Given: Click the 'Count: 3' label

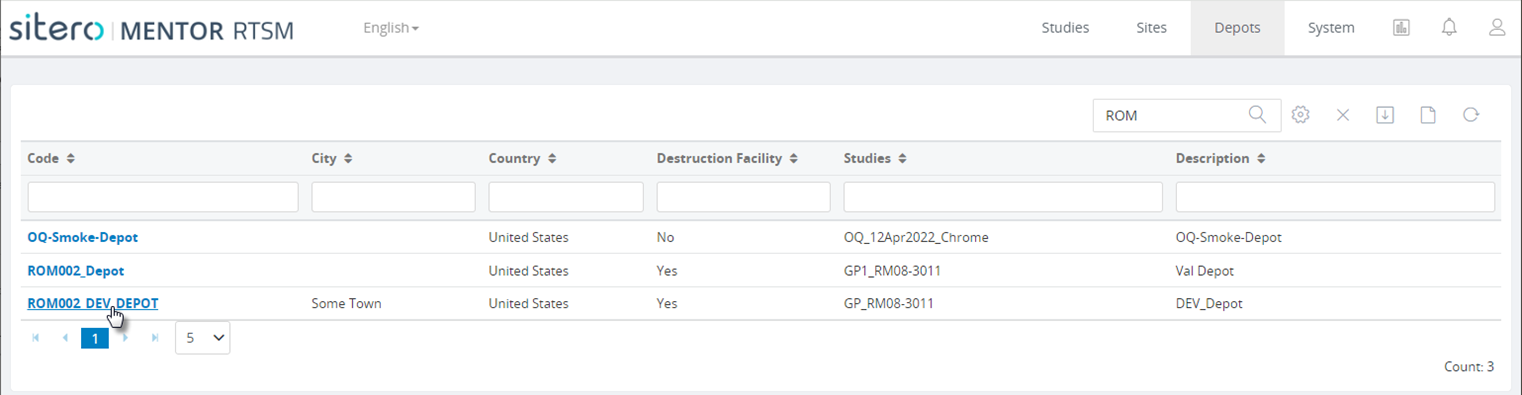Looking at the screenshot, I should coord(1469,367).
